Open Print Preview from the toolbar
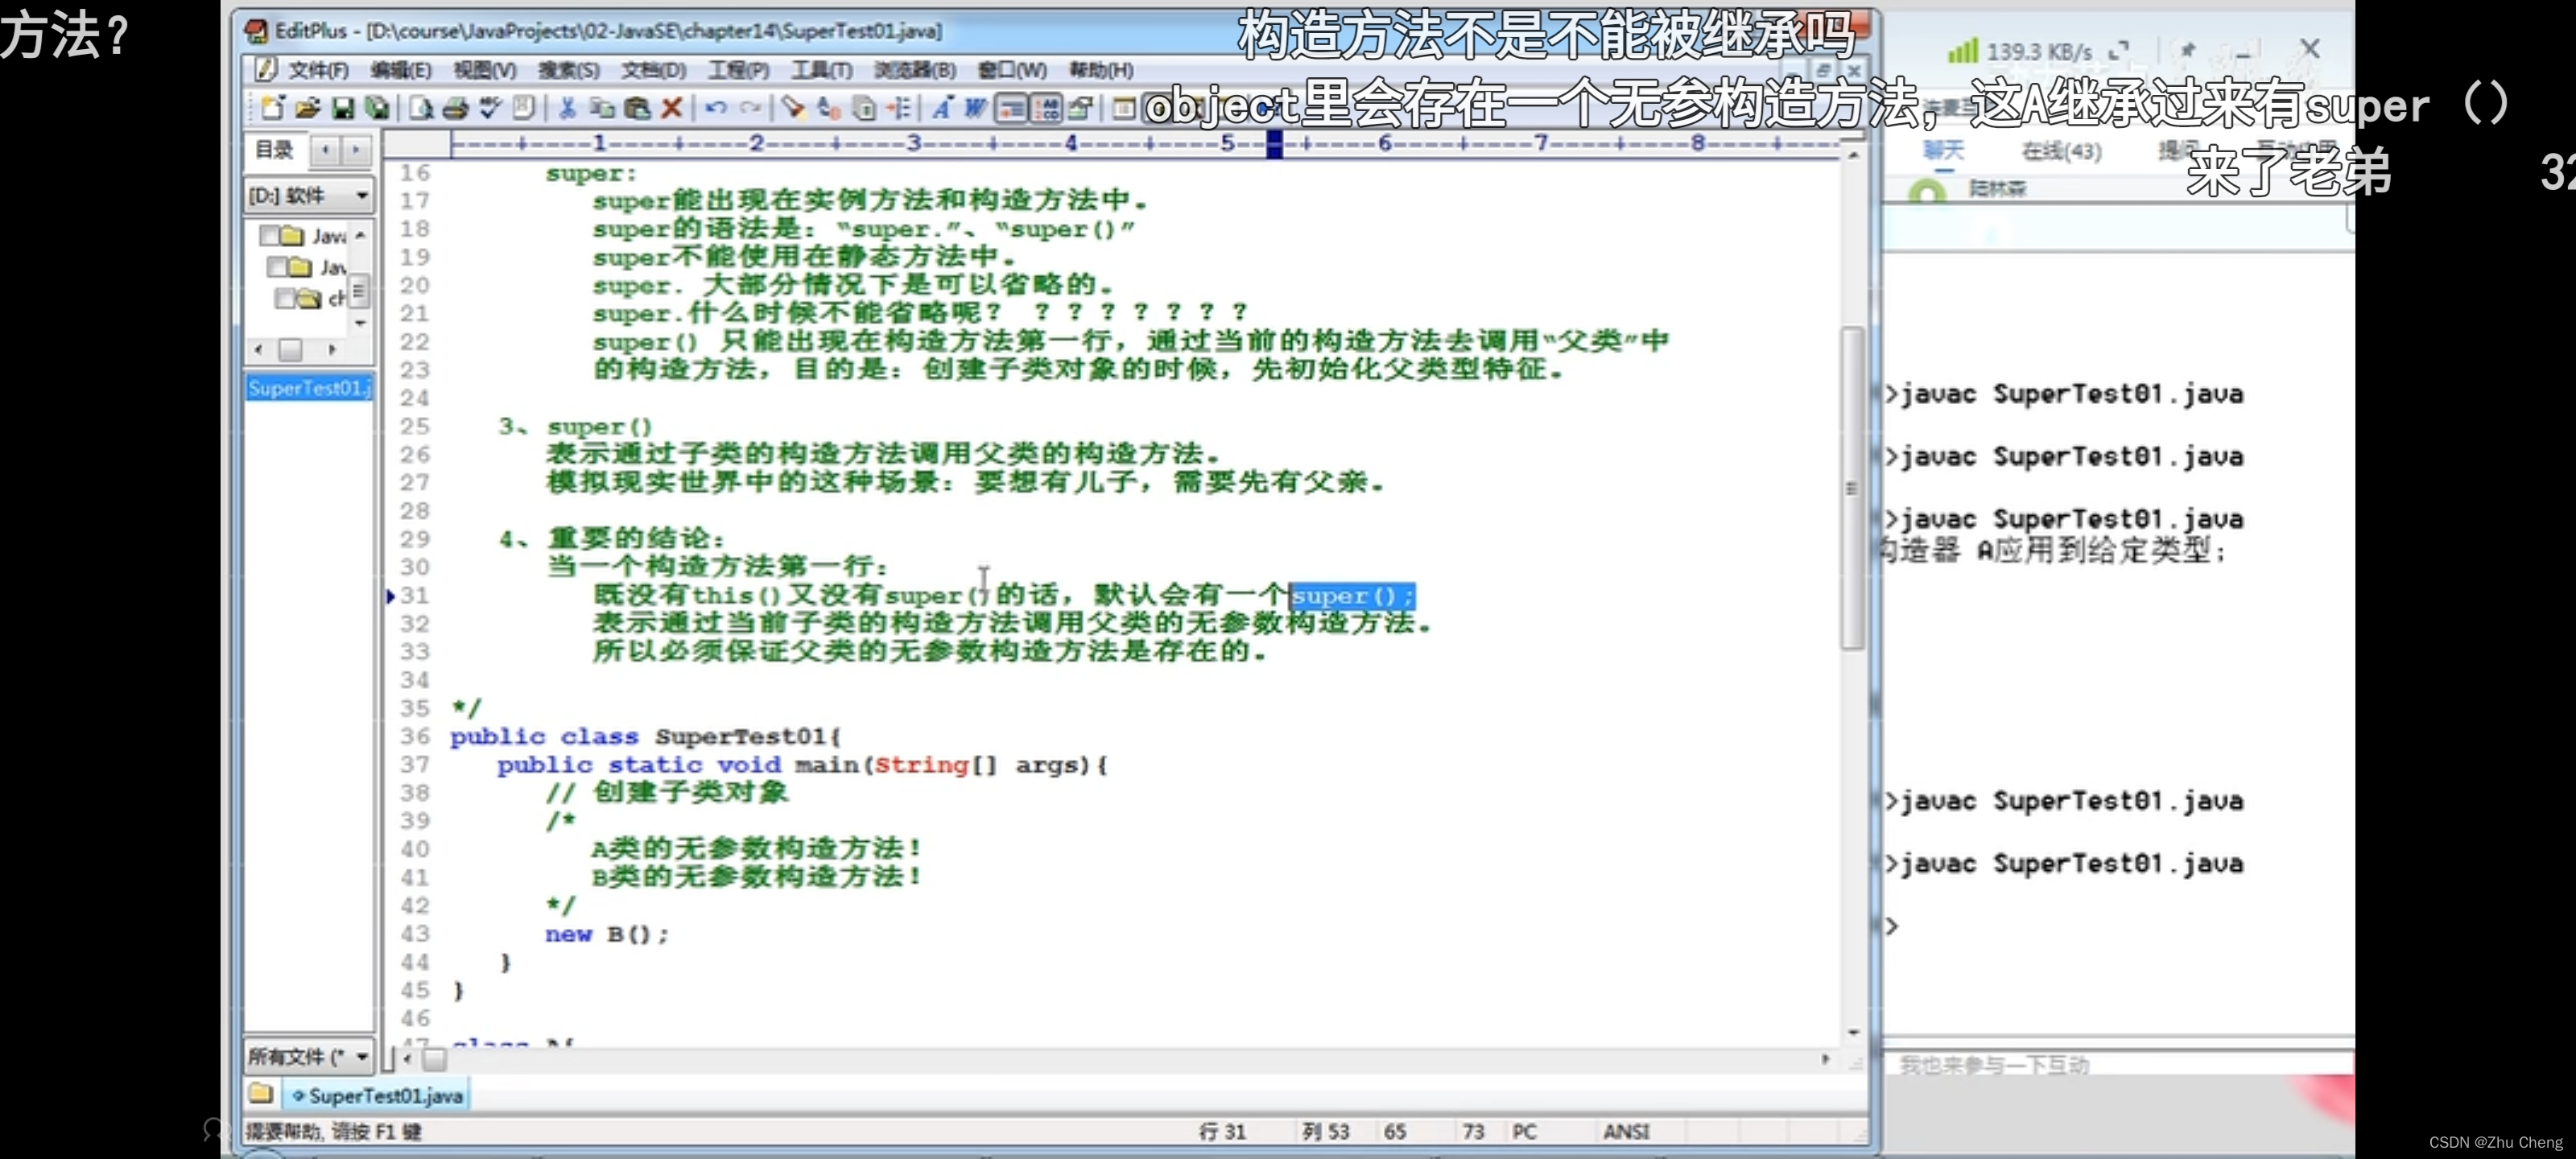The height and width of the screenshot is (1159, 2576). pos(421,107)
